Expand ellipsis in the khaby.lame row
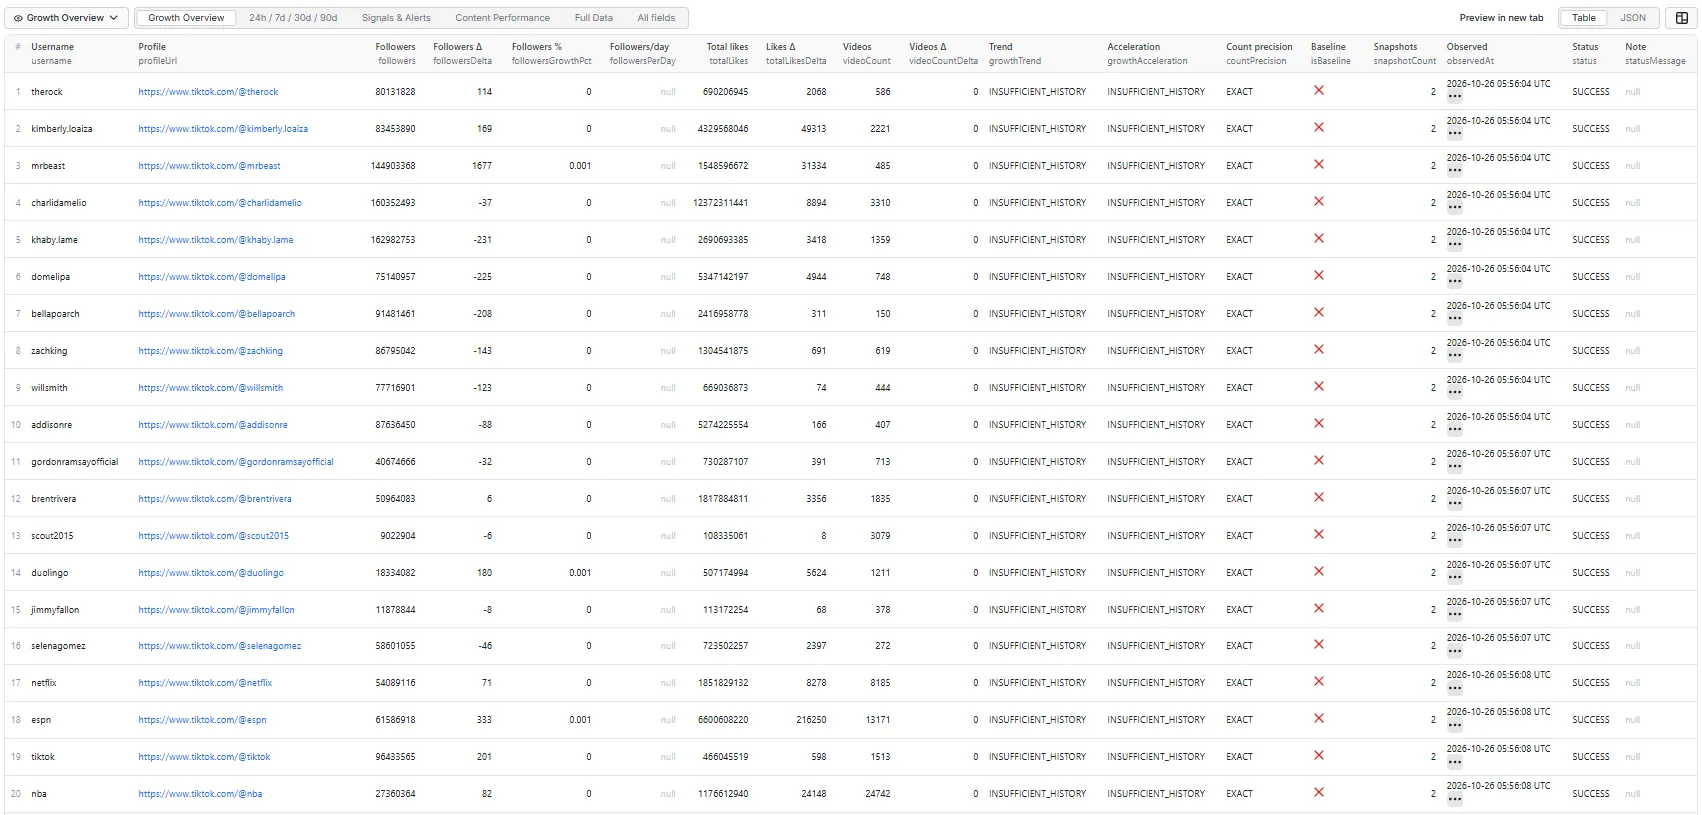This screenshot has height=815, width=1702. pyautogui.click(x=1454, y=245)
